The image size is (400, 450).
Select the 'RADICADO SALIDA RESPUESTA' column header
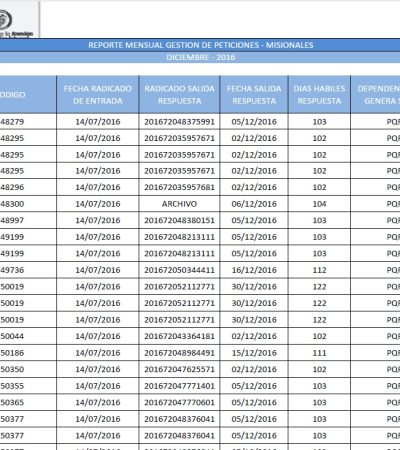tap(179, 95)
